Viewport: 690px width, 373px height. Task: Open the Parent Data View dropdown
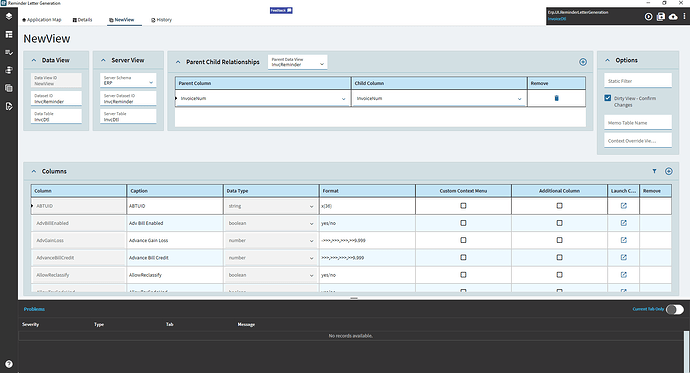pyautogui.click(x=297, y=62)
